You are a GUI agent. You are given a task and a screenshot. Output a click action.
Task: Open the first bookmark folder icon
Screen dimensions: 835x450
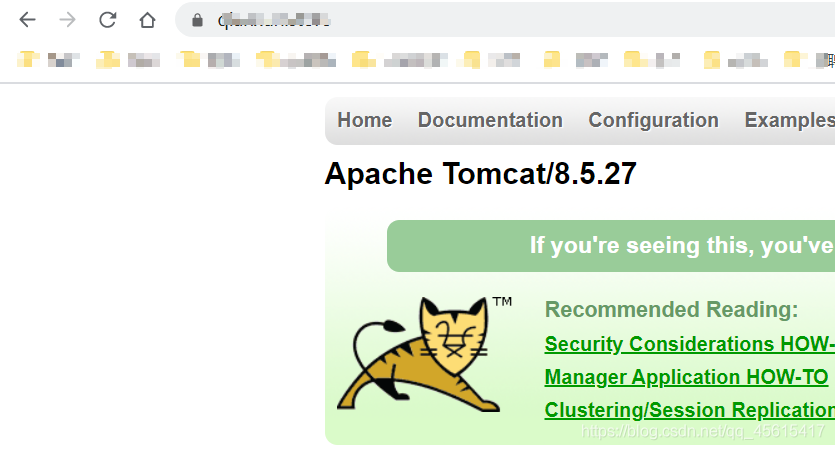tap(28, 59)
